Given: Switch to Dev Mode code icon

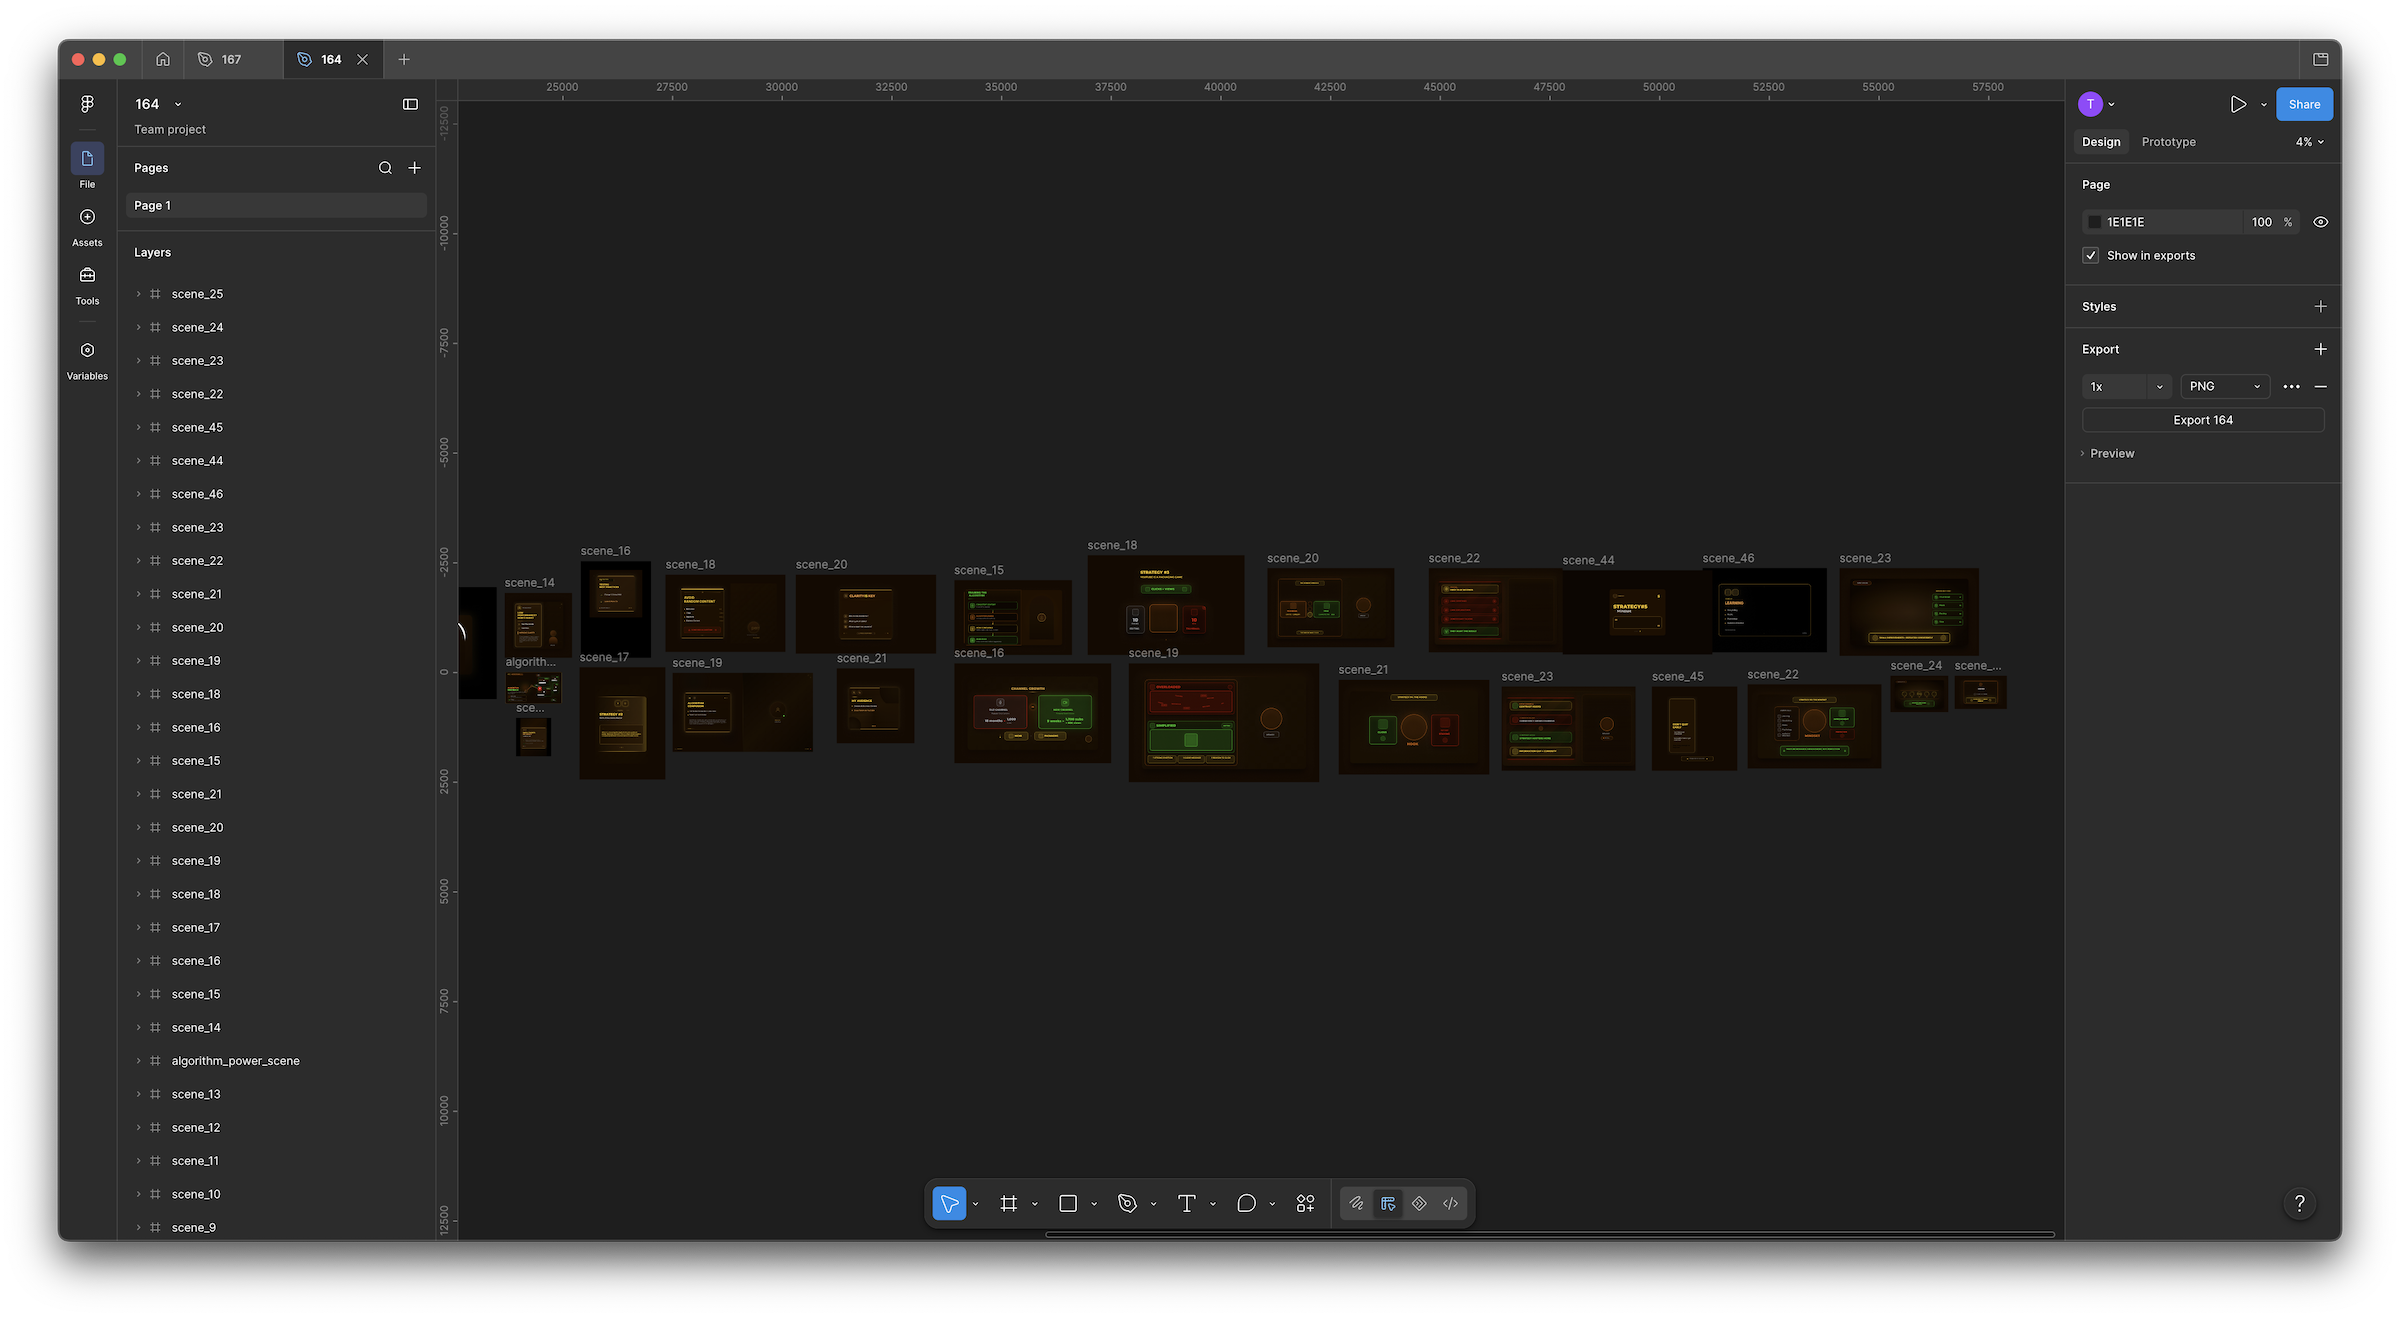Looking at the screenshot, I should point(1451,1203).
